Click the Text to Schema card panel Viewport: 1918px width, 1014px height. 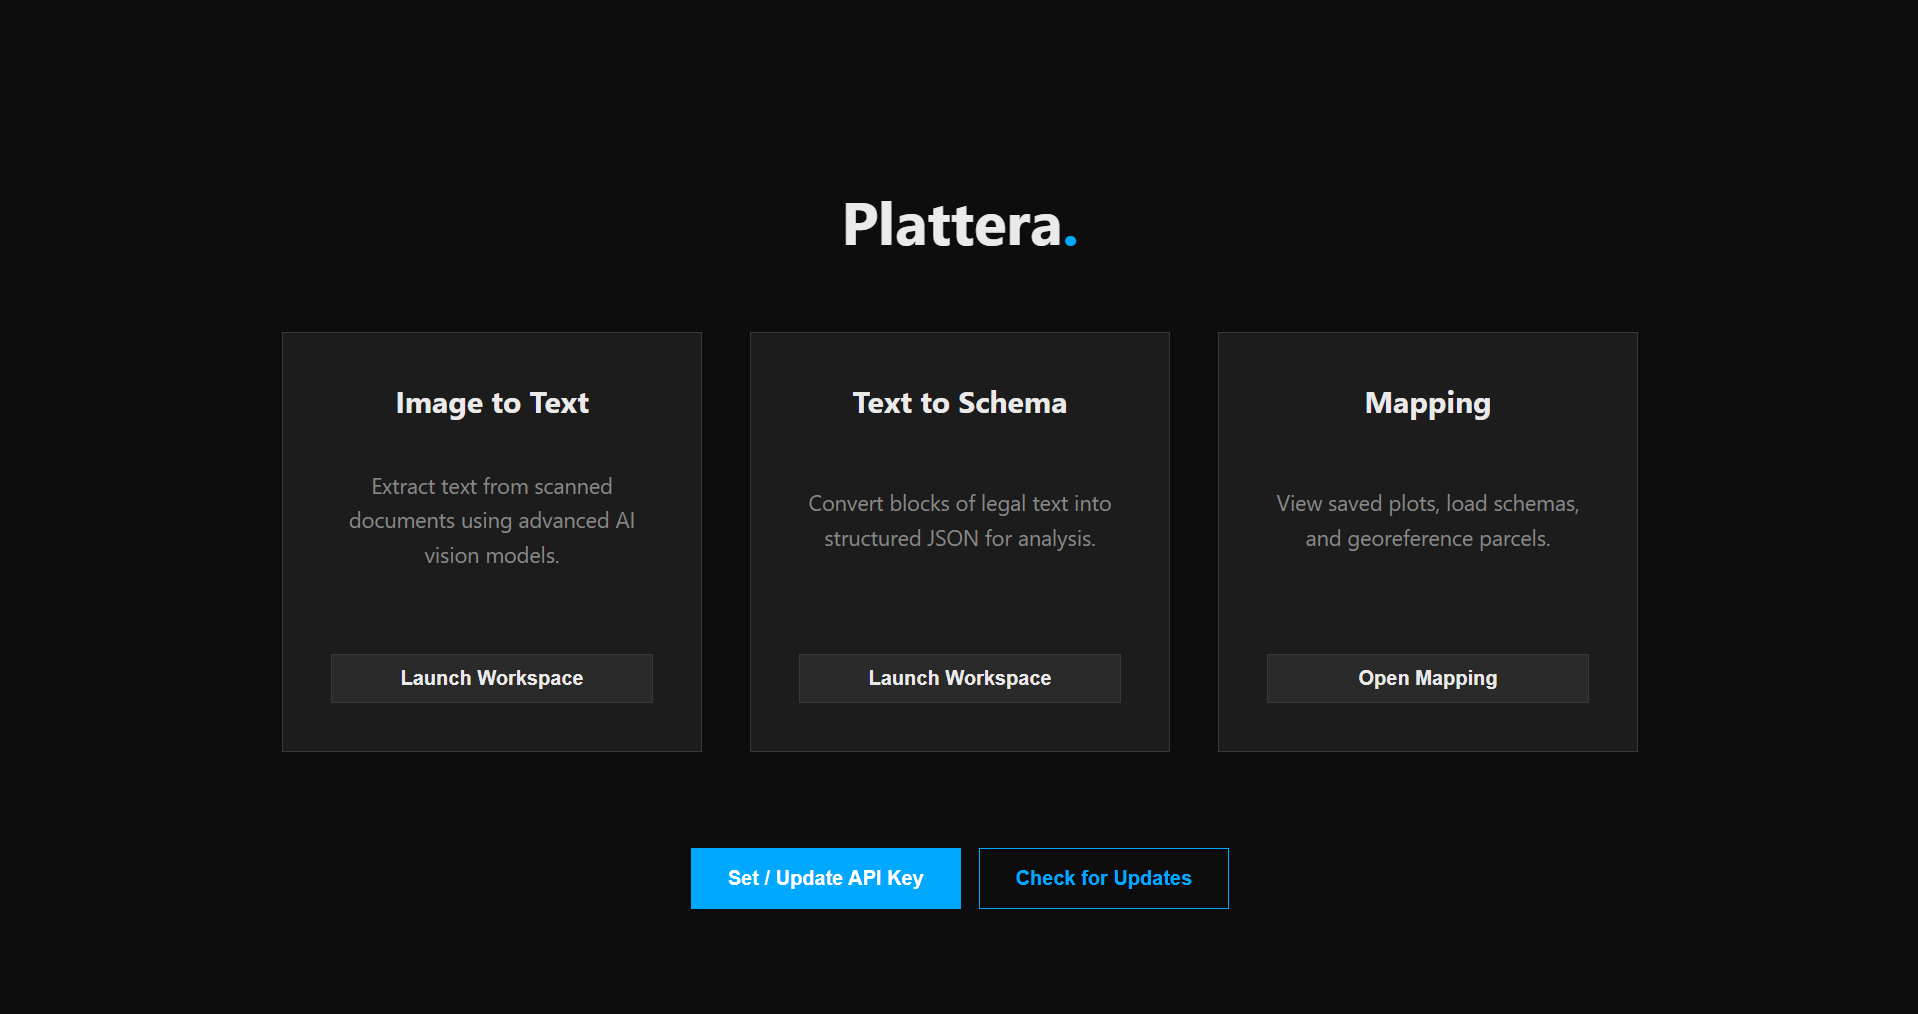pyautogui.click(x=959, y=610)
